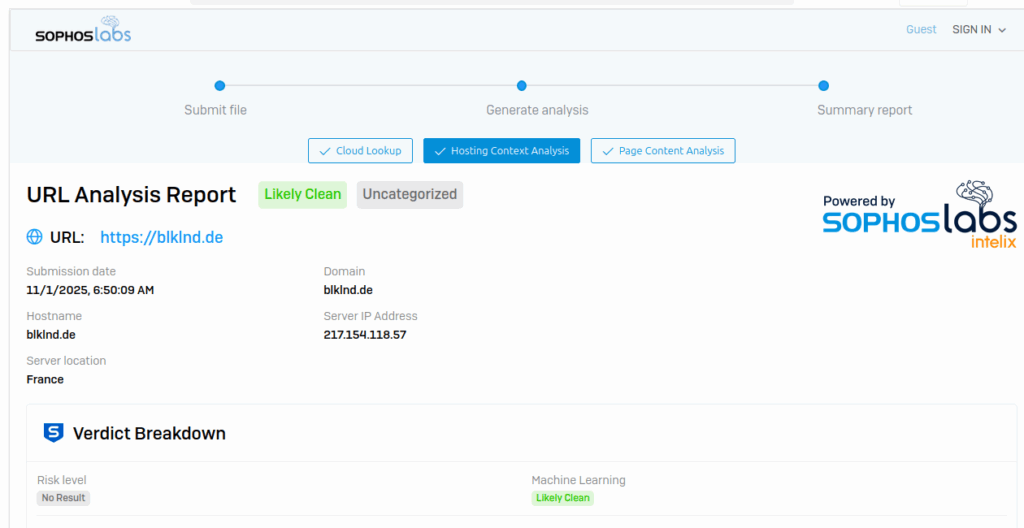Click the Generate analysis step circle
The height and width of the screenshot is (528, 1024).
[521, 86]
